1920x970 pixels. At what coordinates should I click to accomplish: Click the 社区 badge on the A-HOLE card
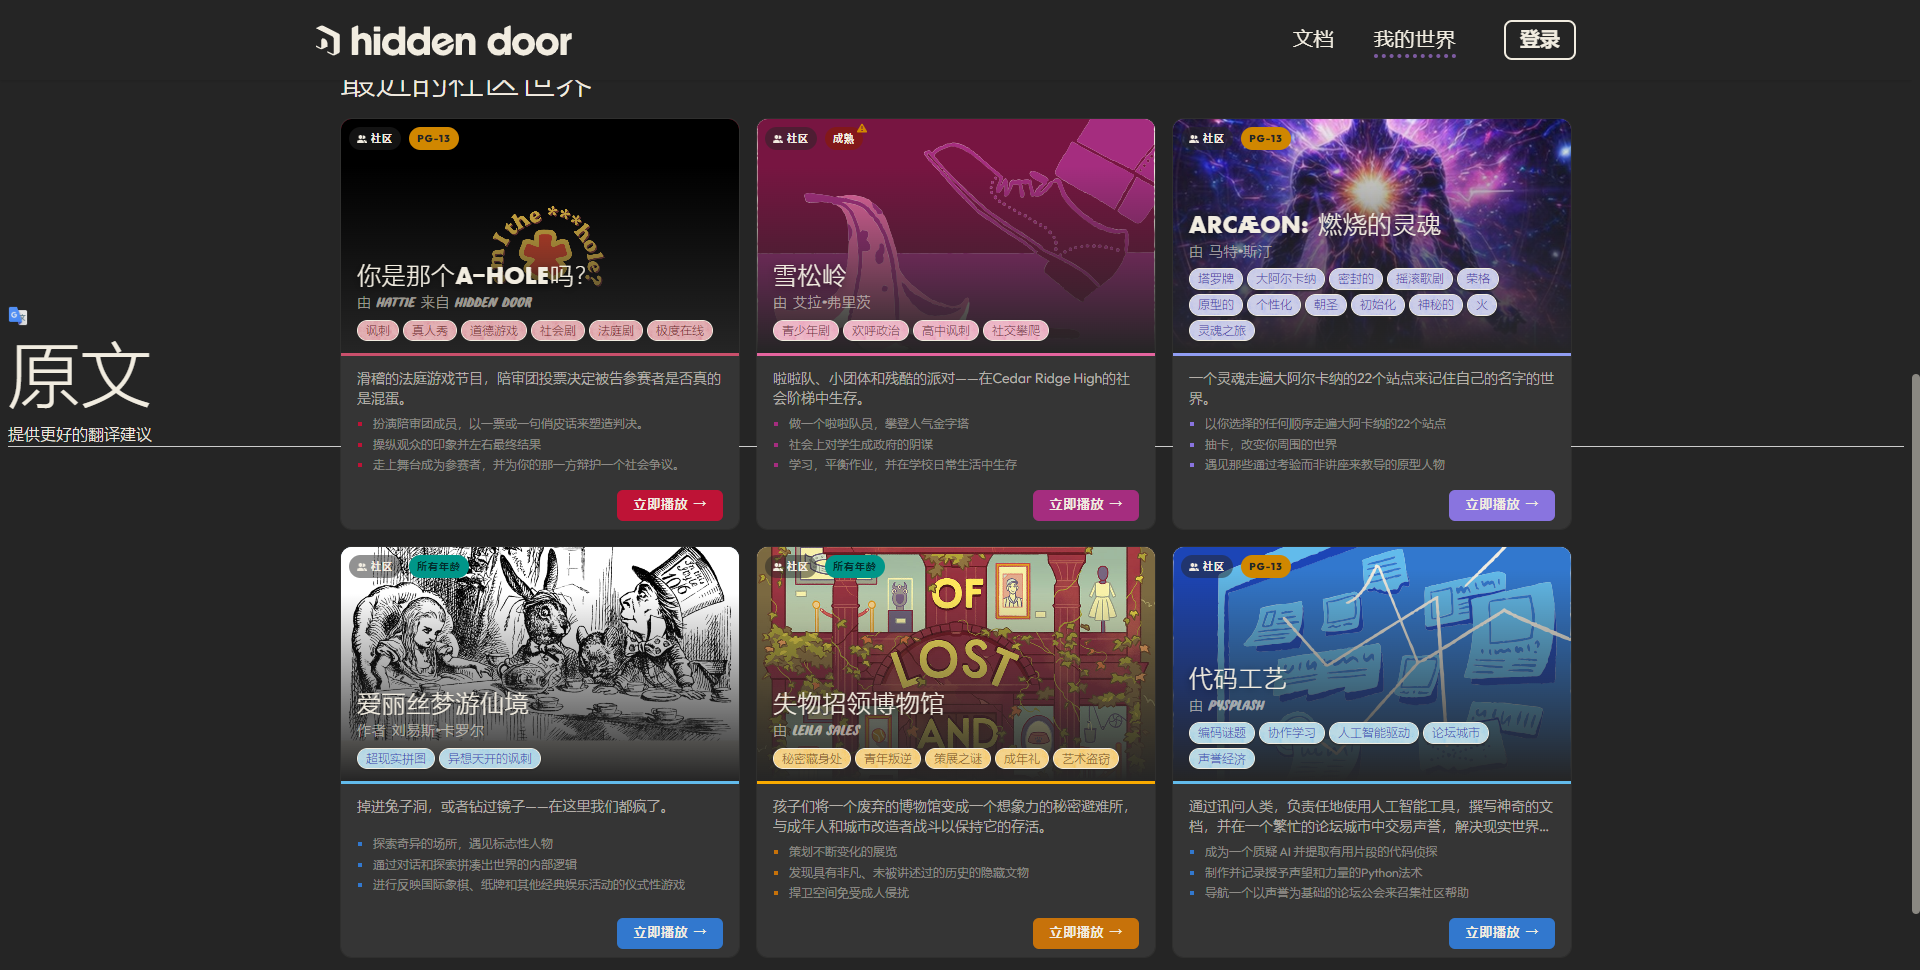pos(375,139)
